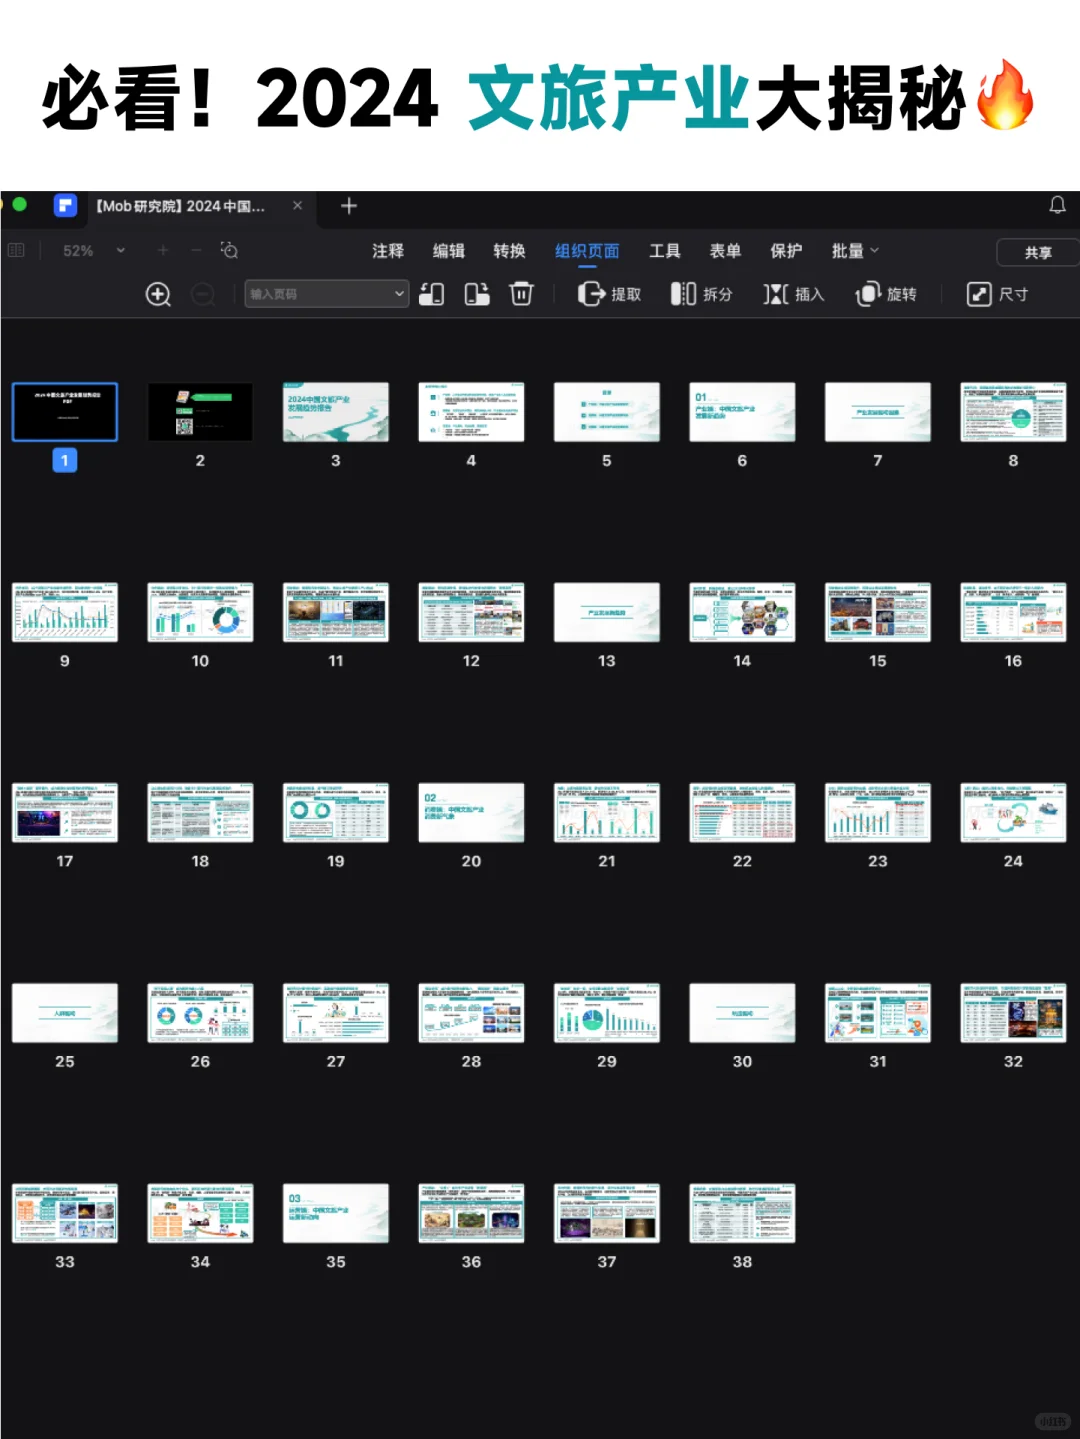Select page 36 thumbnail
The image size is (1080, 1439).
click(471, 1213)
